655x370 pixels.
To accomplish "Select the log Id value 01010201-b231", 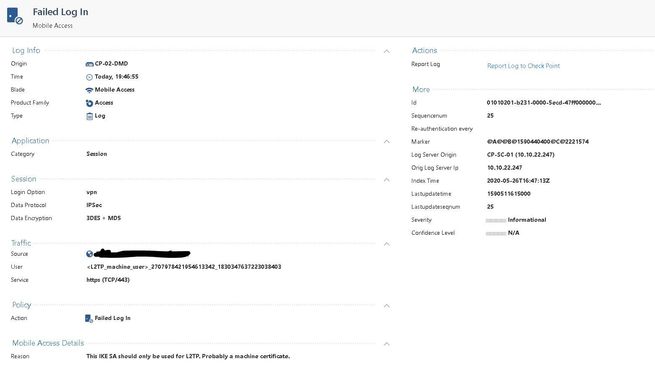I will [543, 102].
